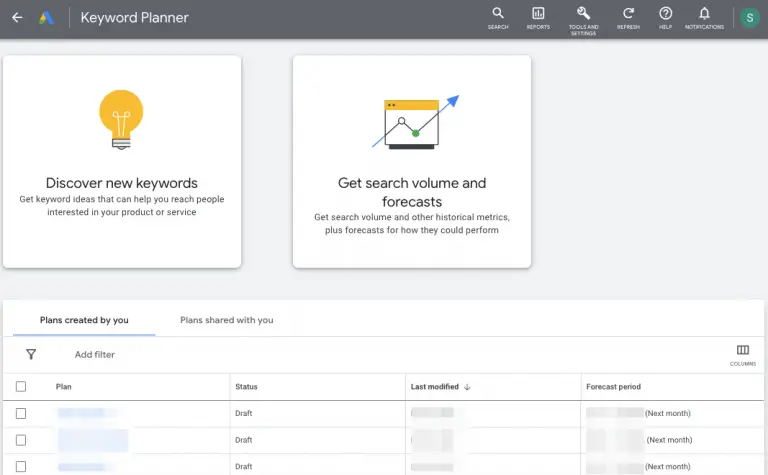This screenshot has width=768, height=475.
Task: Click first row (Next month) forecast text
Action: tap(668, 413)
